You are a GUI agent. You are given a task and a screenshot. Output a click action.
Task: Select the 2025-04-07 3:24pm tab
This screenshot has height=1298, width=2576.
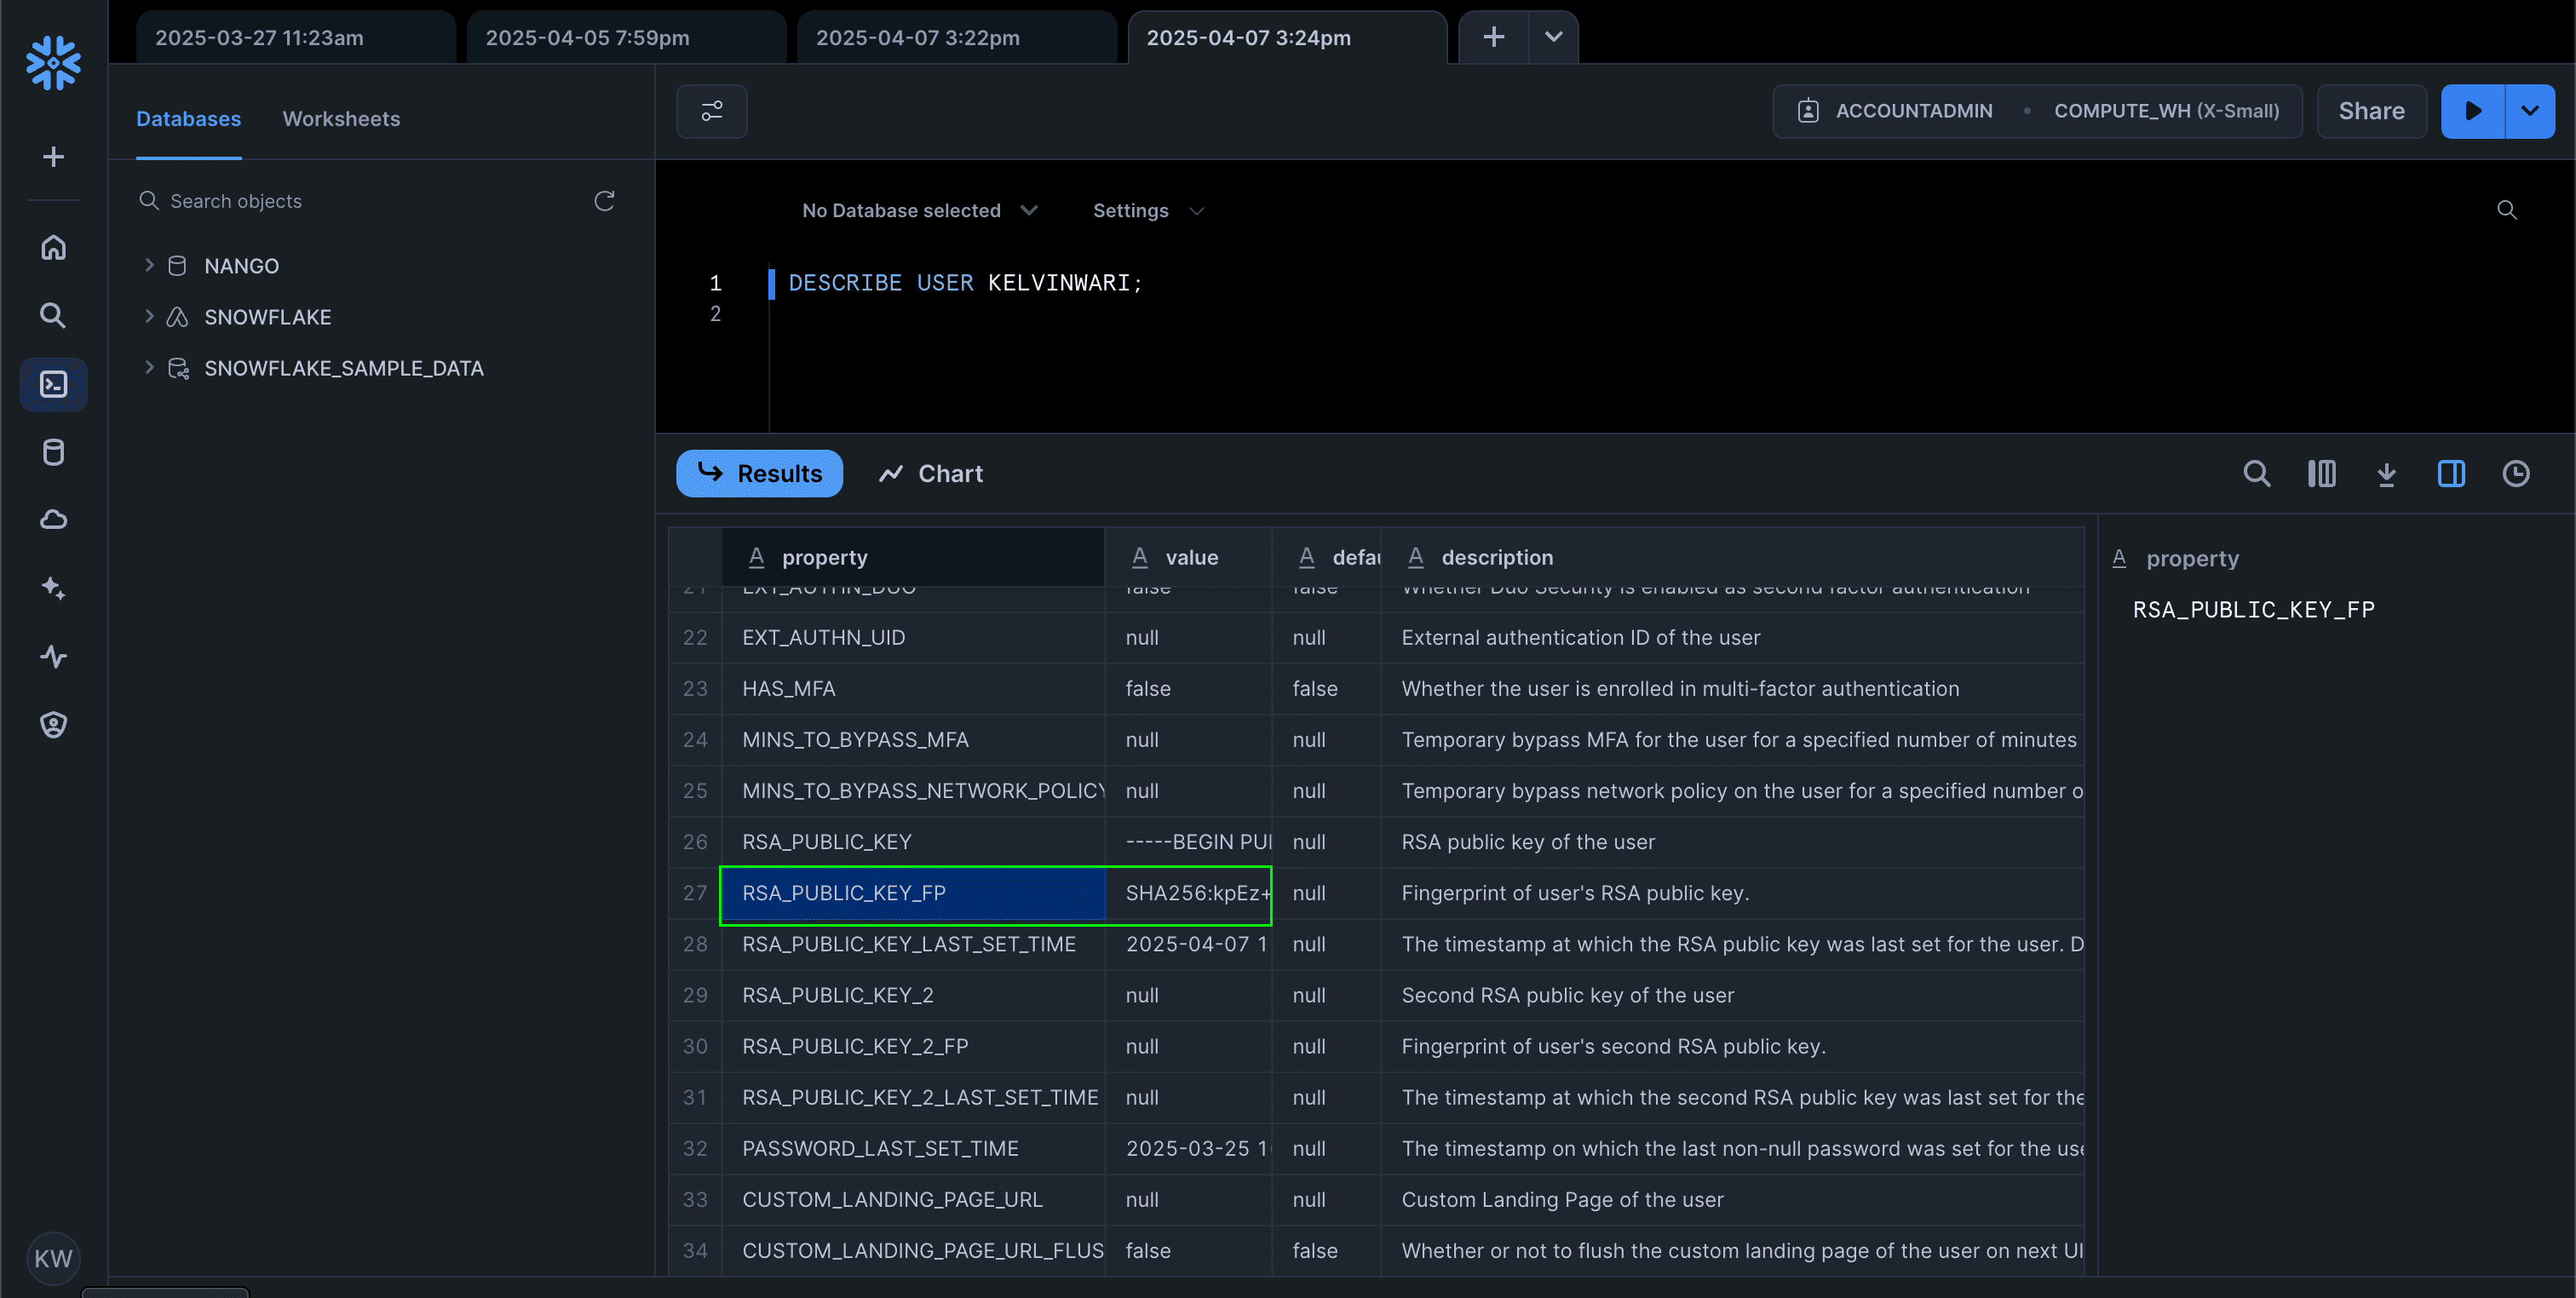(1287, 37)
